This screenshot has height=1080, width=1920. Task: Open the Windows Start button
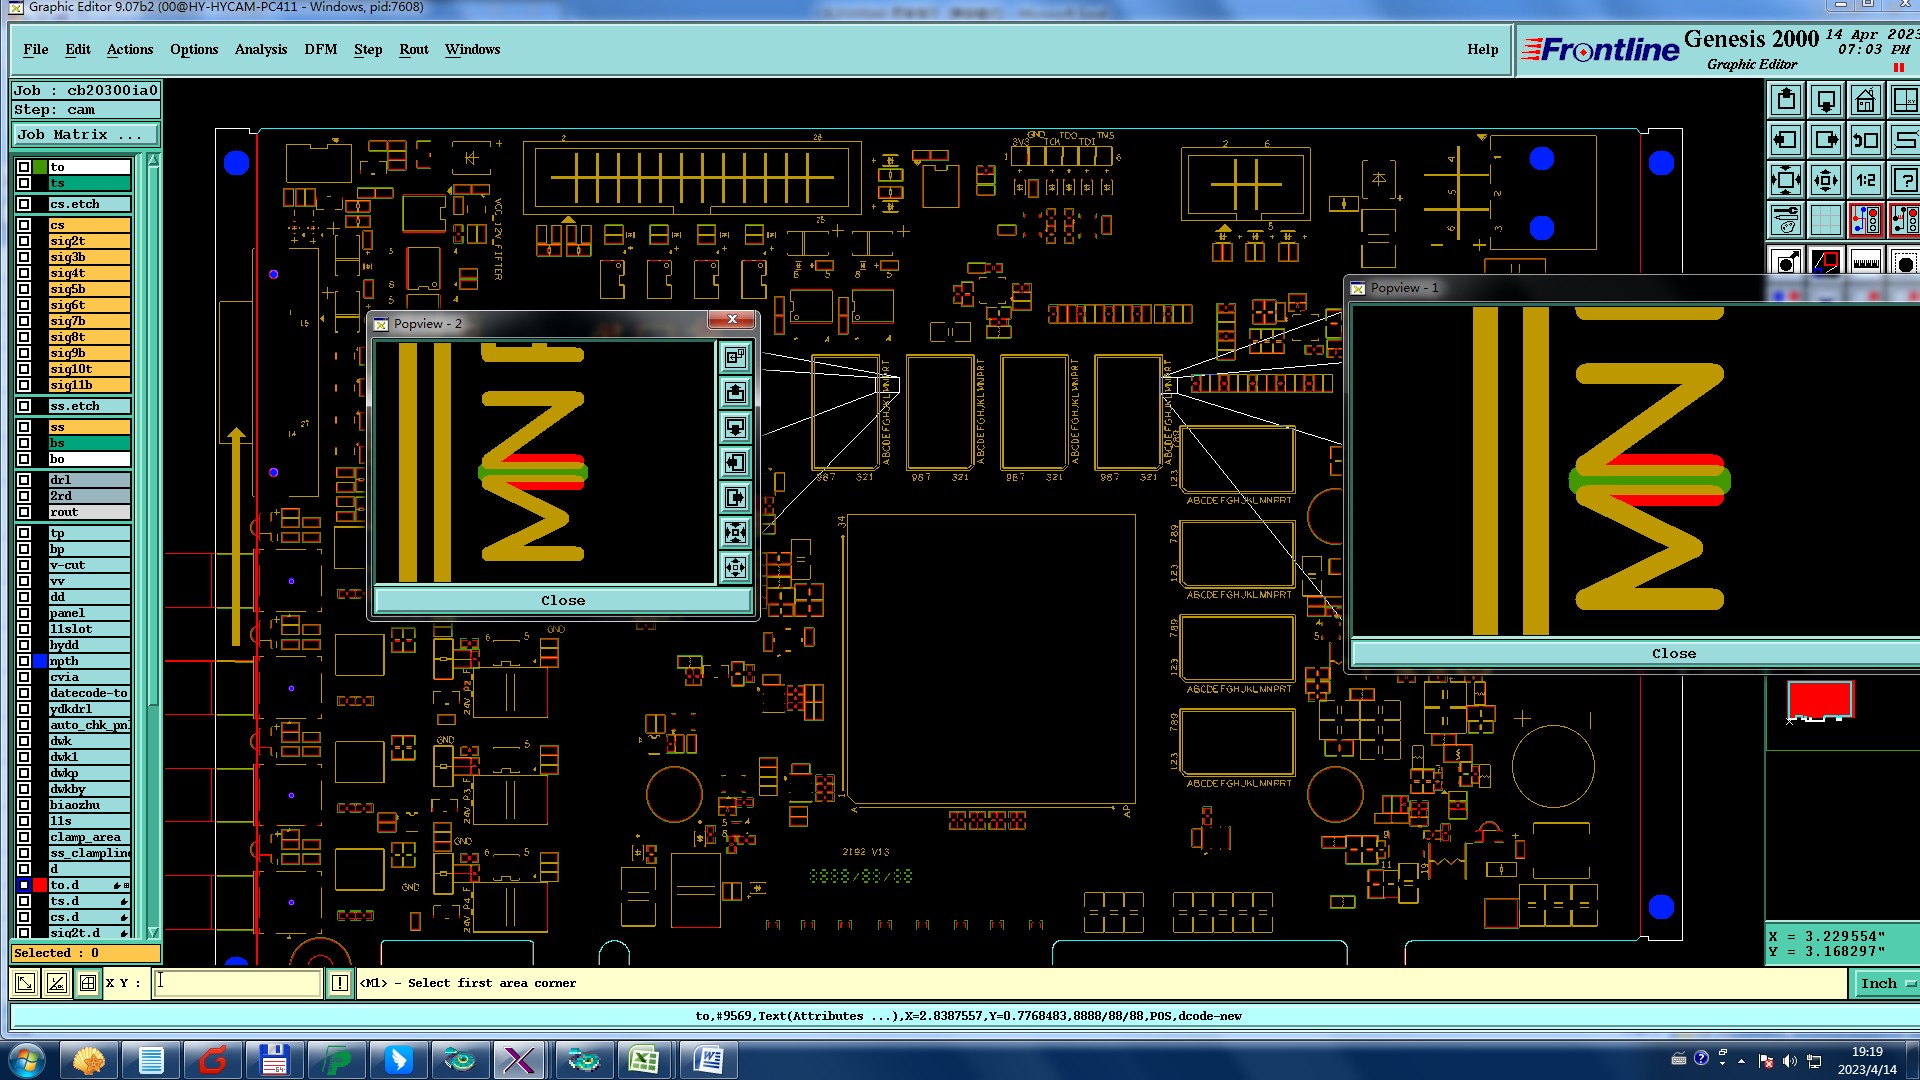(27, 1060)
